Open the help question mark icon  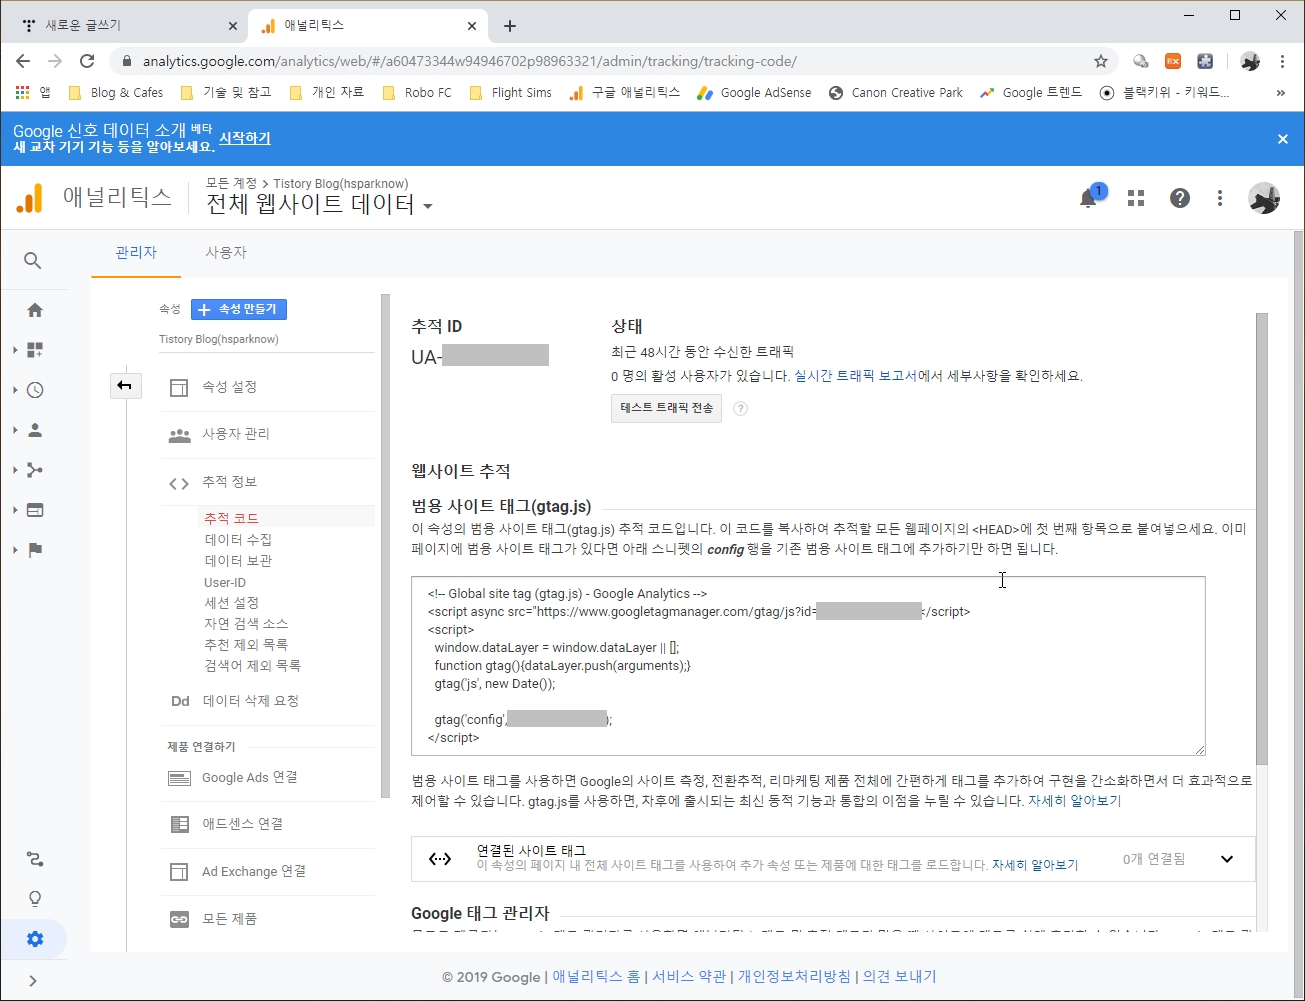1180,198
